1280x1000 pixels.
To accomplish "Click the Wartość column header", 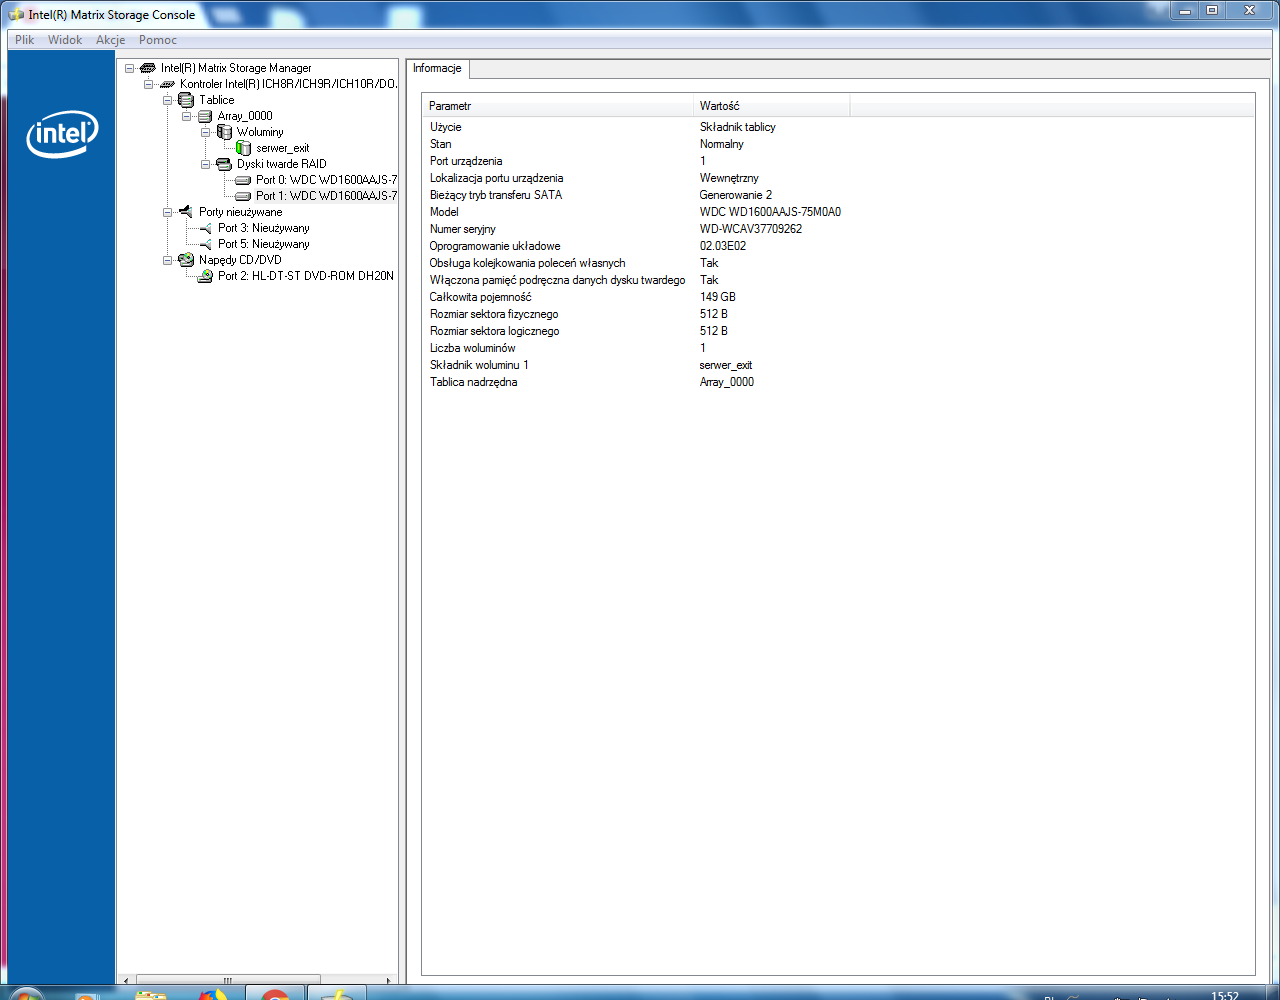I will pyautogui.click(x=771, y=106).
